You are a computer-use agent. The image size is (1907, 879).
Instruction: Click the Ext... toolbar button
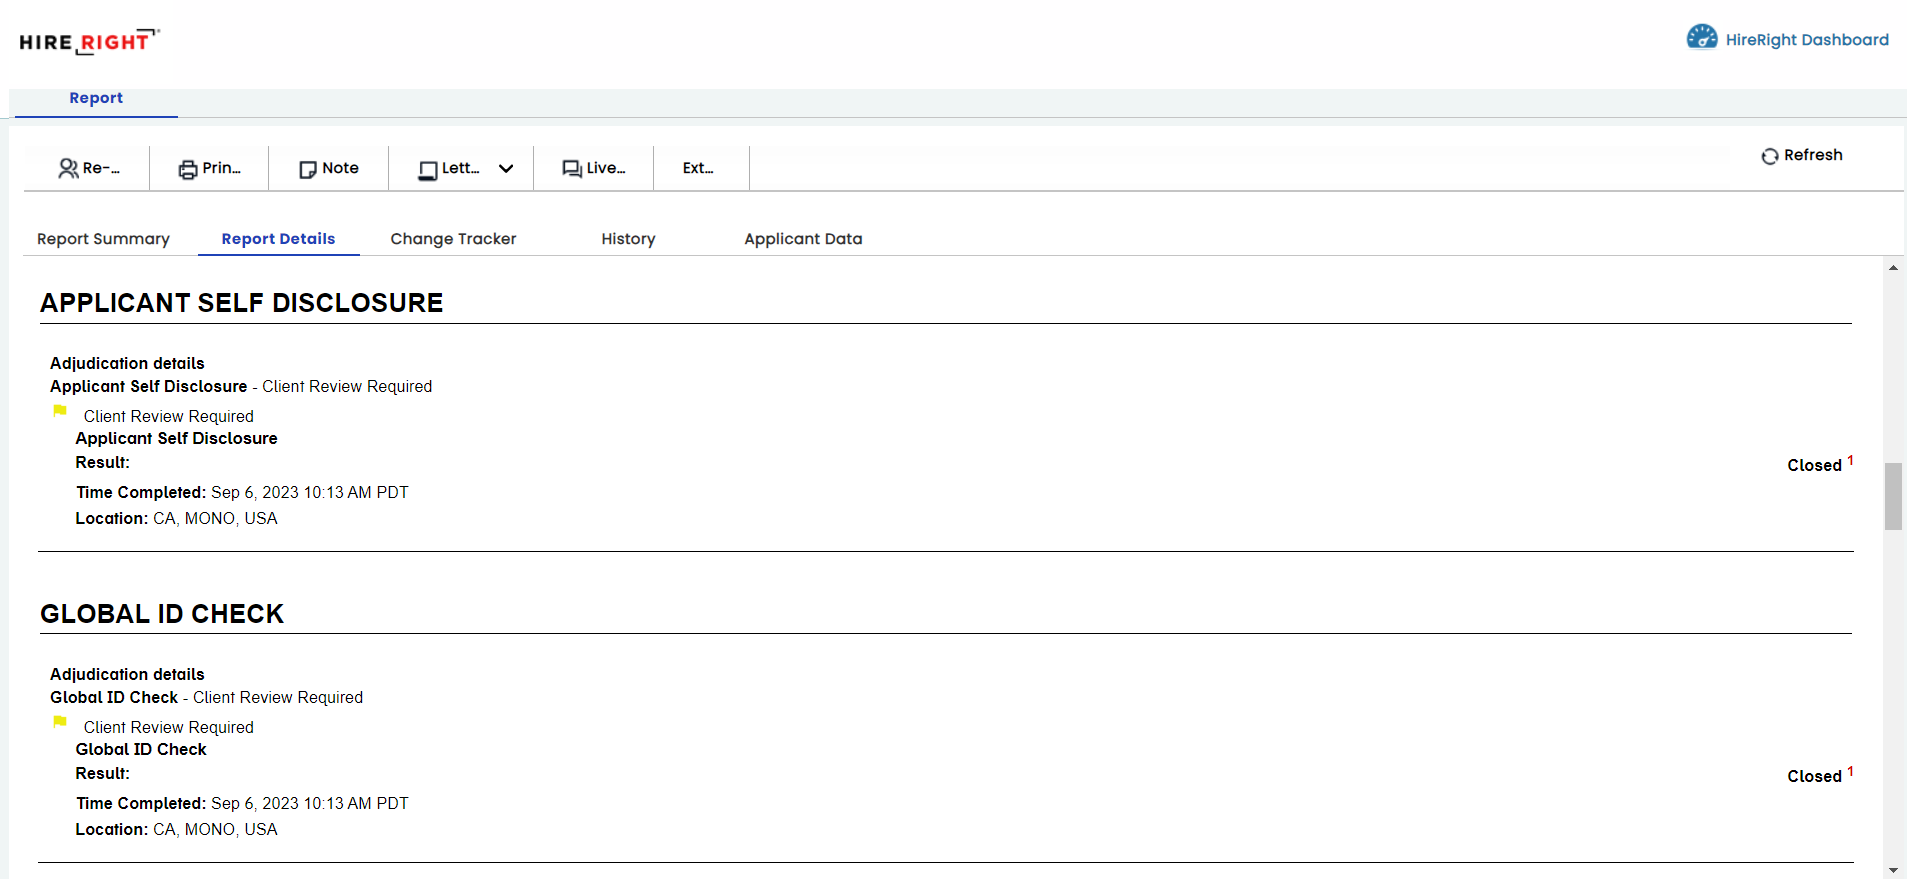(698, 168)
